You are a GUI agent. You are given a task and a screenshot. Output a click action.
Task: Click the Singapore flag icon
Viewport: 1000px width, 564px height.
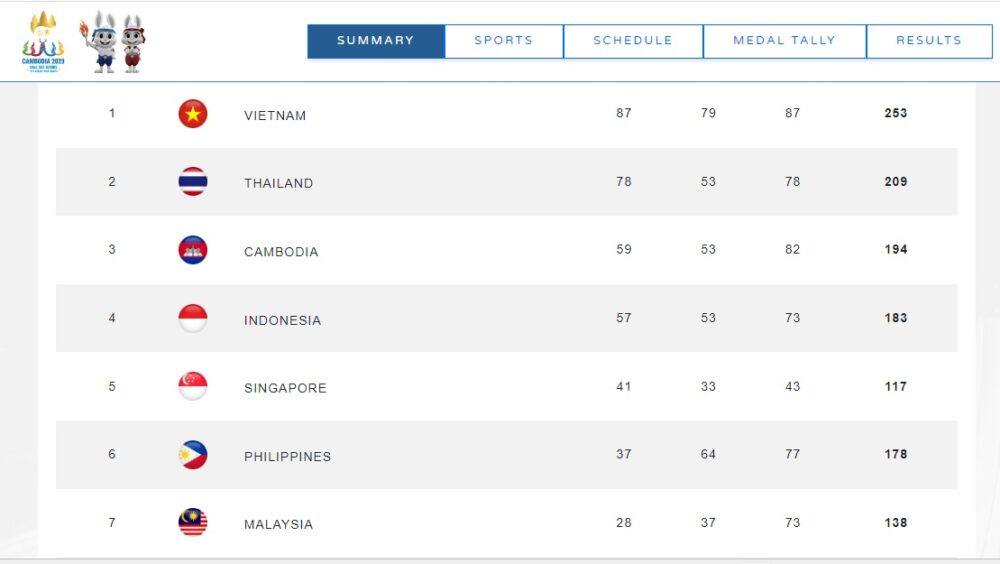(x=193, y=387)
